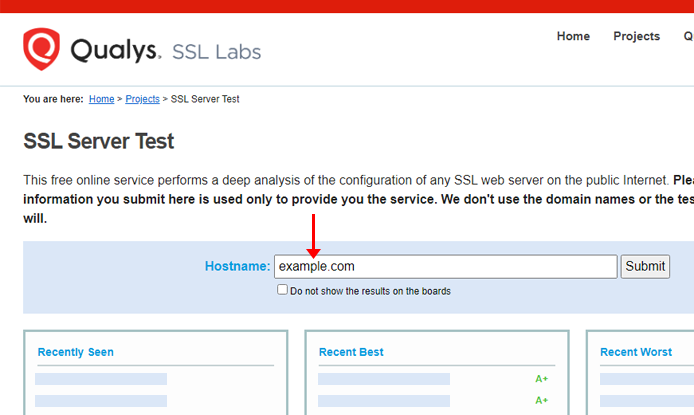The width and height of the screenshot is (694, 415).
Task: Click the Recent Worst panel heading
Action: [636, 352]
